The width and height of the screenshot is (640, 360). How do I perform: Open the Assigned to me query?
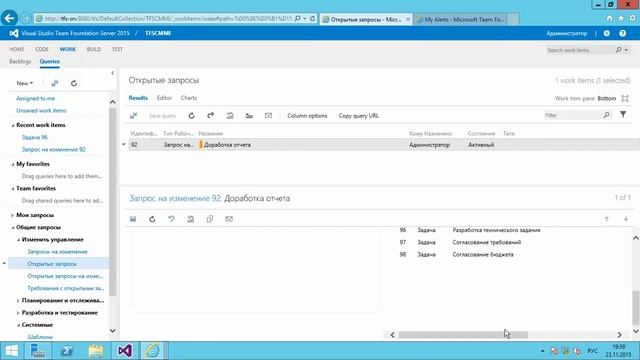[36, 98]
